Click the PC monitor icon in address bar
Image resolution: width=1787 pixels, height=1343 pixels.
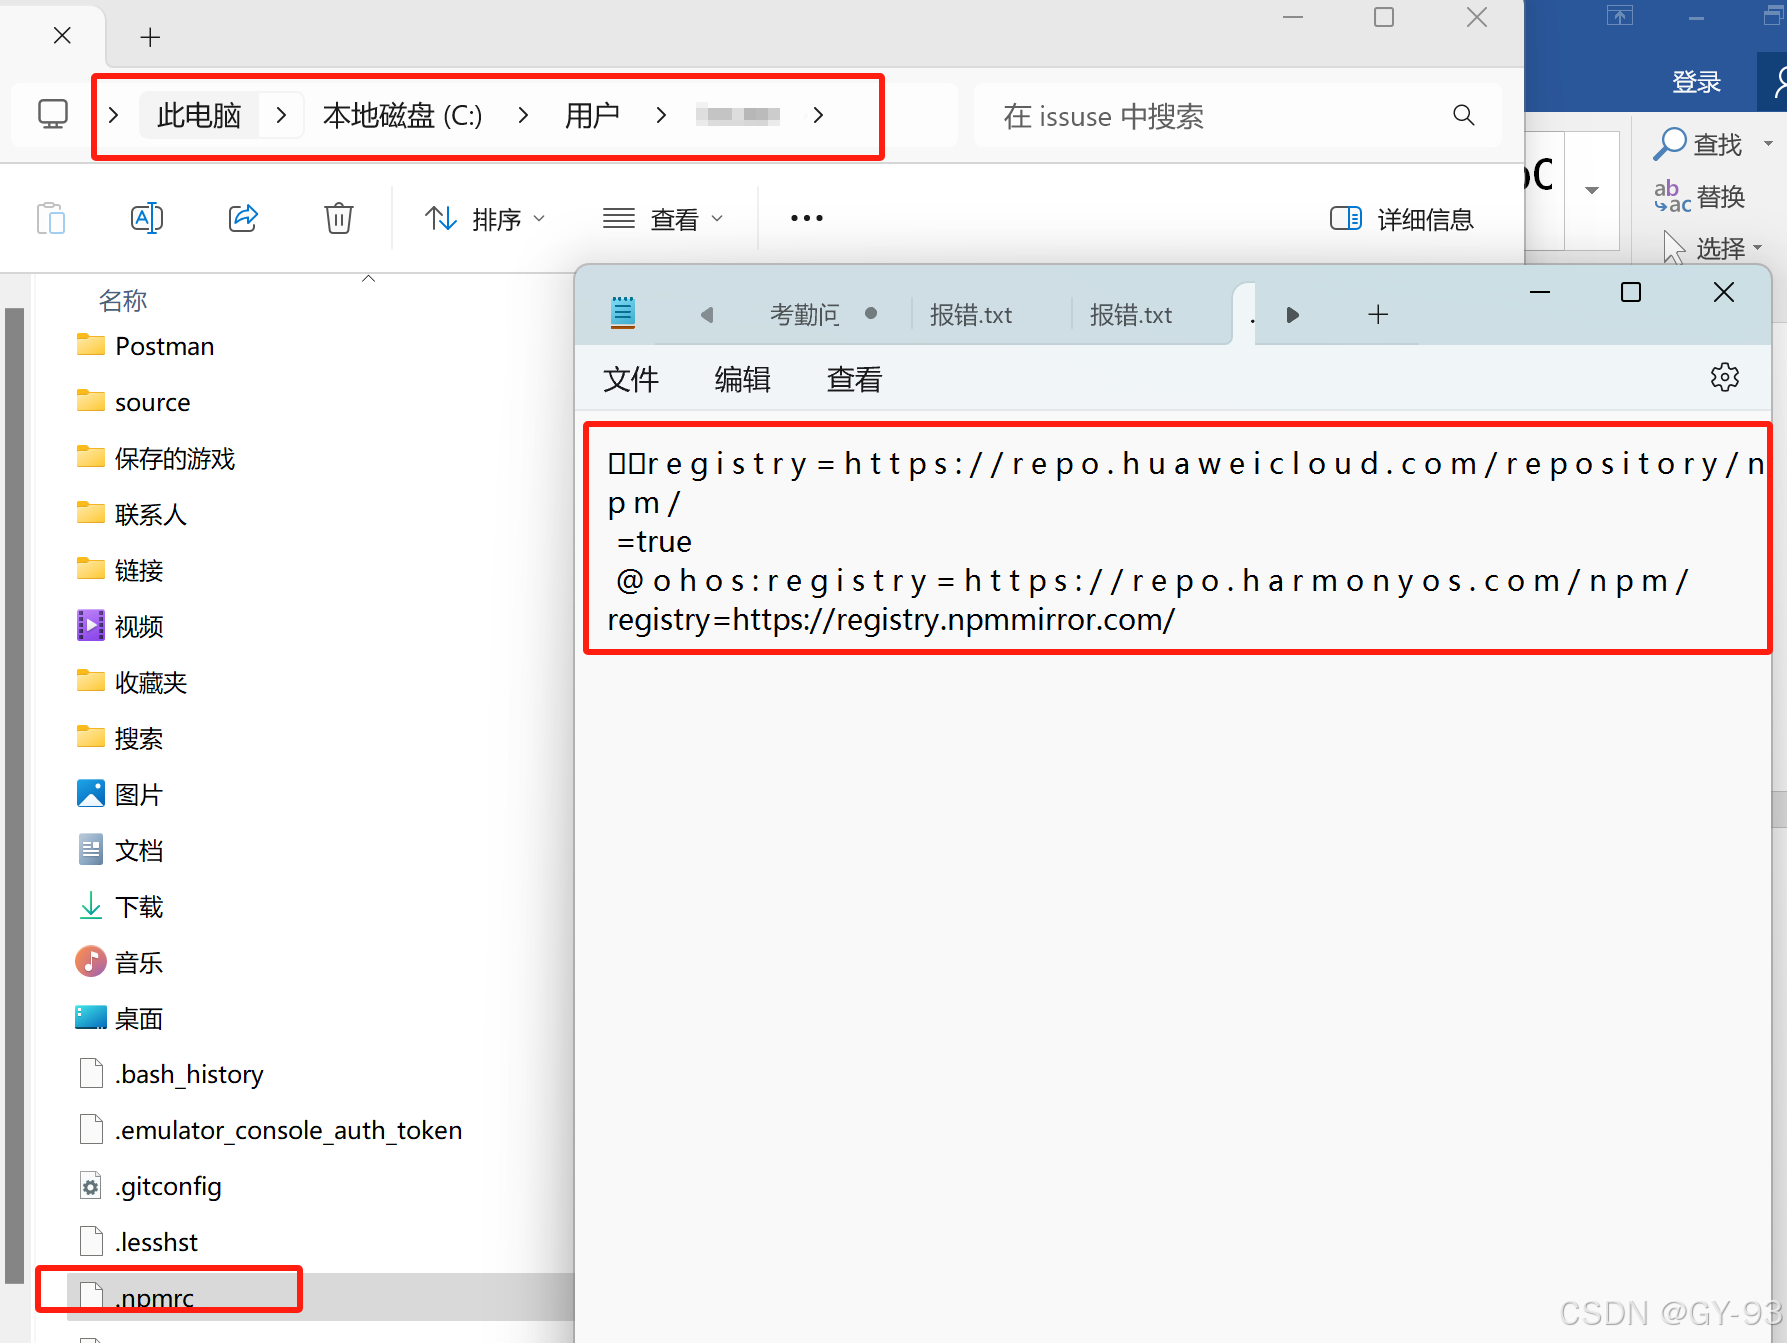click(53, 115)
